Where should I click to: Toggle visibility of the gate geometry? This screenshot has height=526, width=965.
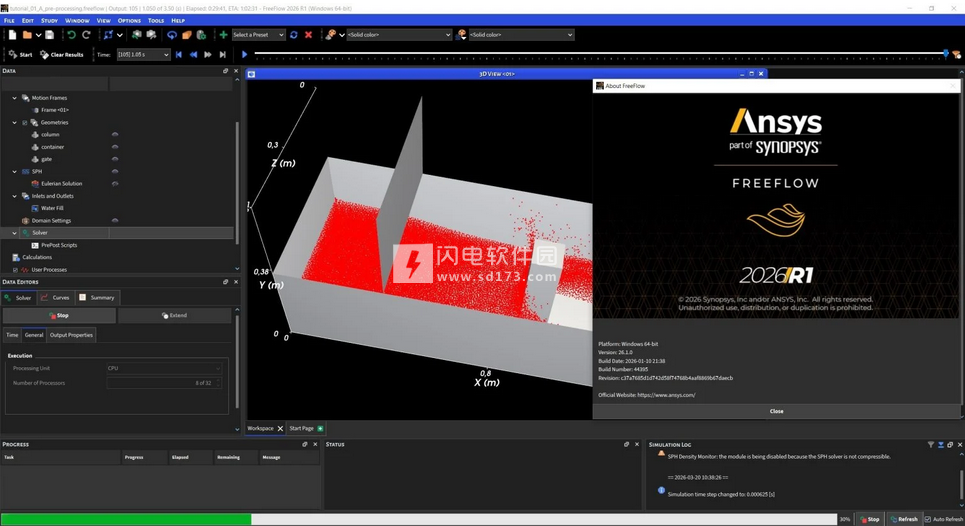coord(115,159)
